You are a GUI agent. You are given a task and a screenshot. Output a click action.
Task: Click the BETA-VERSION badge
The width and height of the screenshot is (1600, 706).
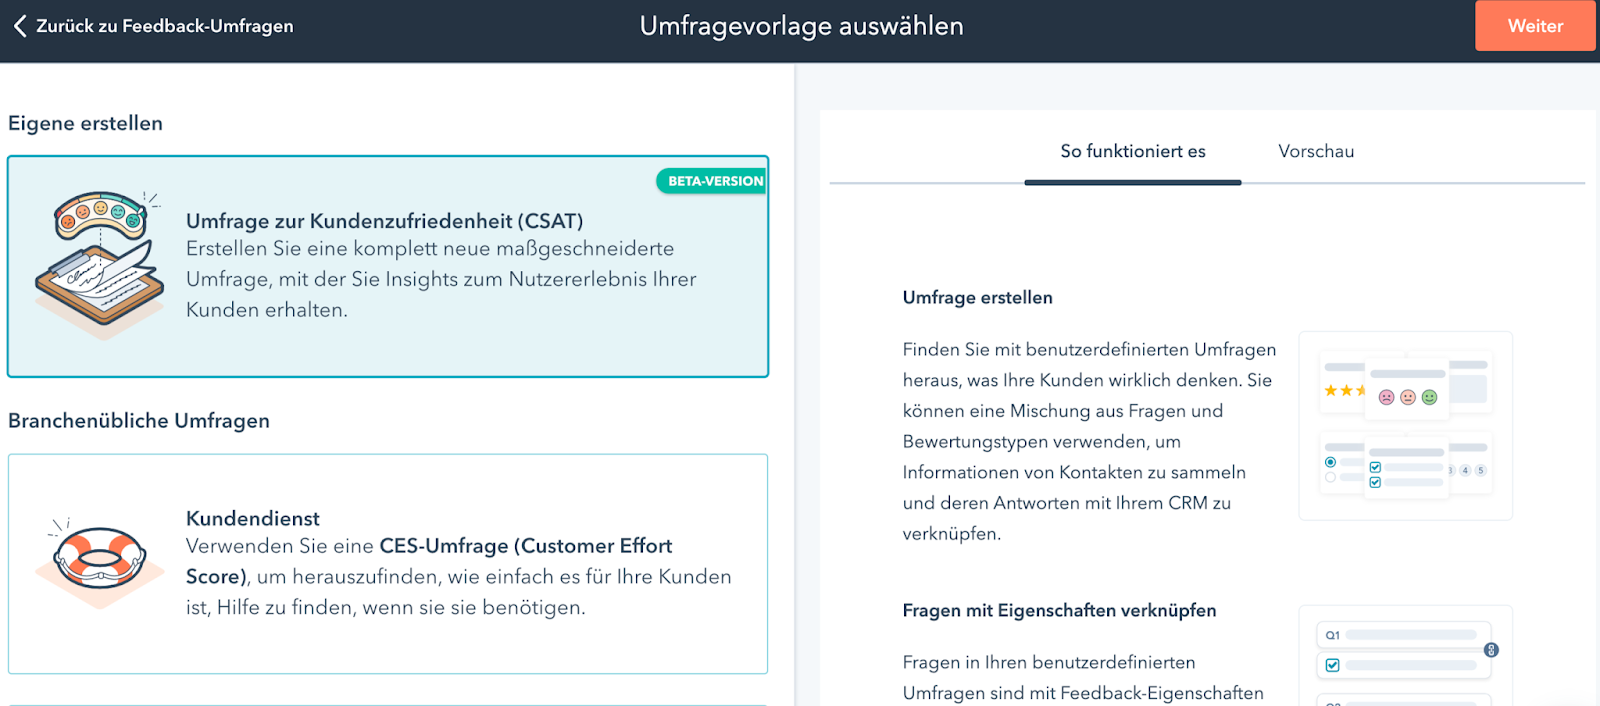pyautogui.click(x=713, y=181)
